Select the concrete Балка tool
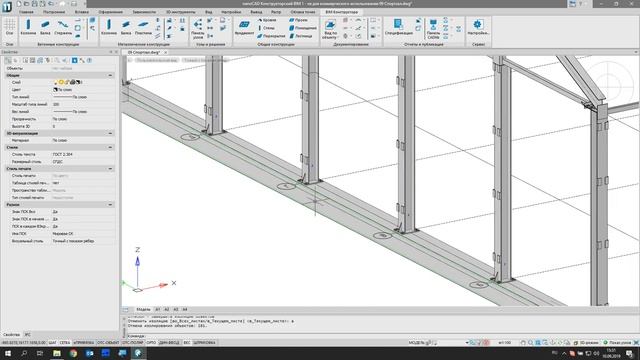This screenshot has height=360, width=640. (x=45, y=27)
